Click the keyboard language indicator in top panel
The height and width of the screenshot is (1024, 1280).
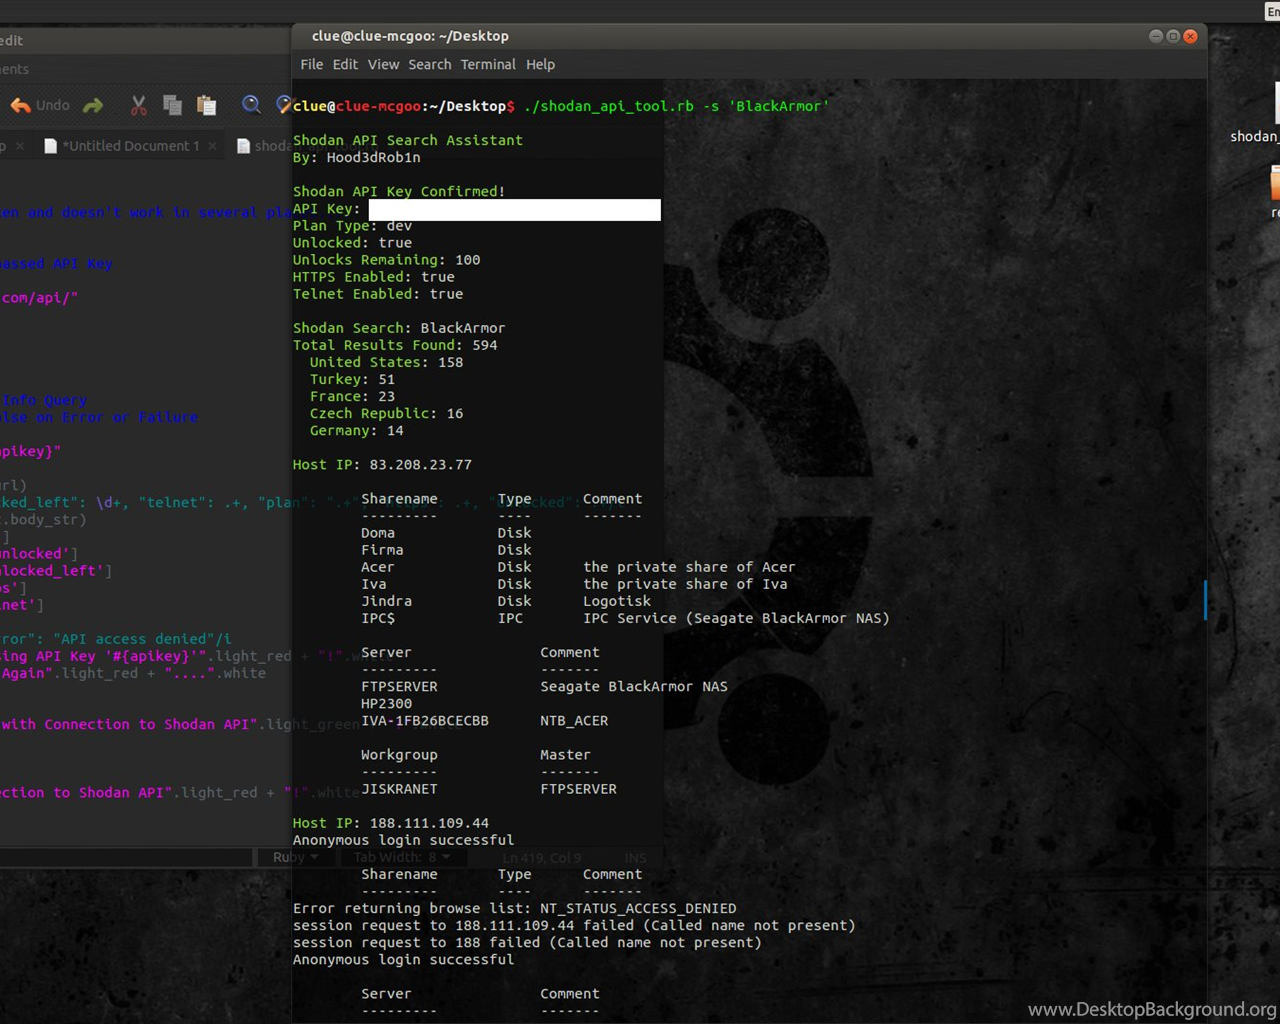click(x=1272, y=11)
